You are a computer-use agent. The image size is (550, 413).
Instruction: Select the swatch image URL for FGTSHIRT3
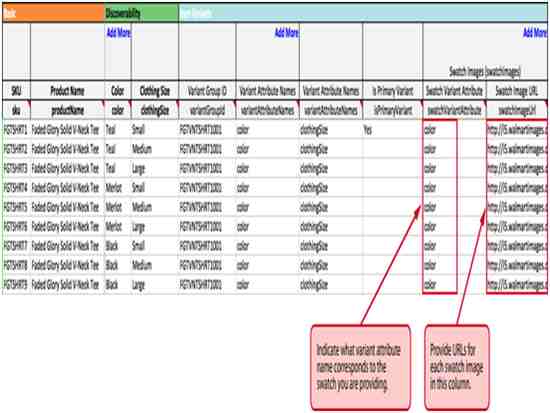517,169
